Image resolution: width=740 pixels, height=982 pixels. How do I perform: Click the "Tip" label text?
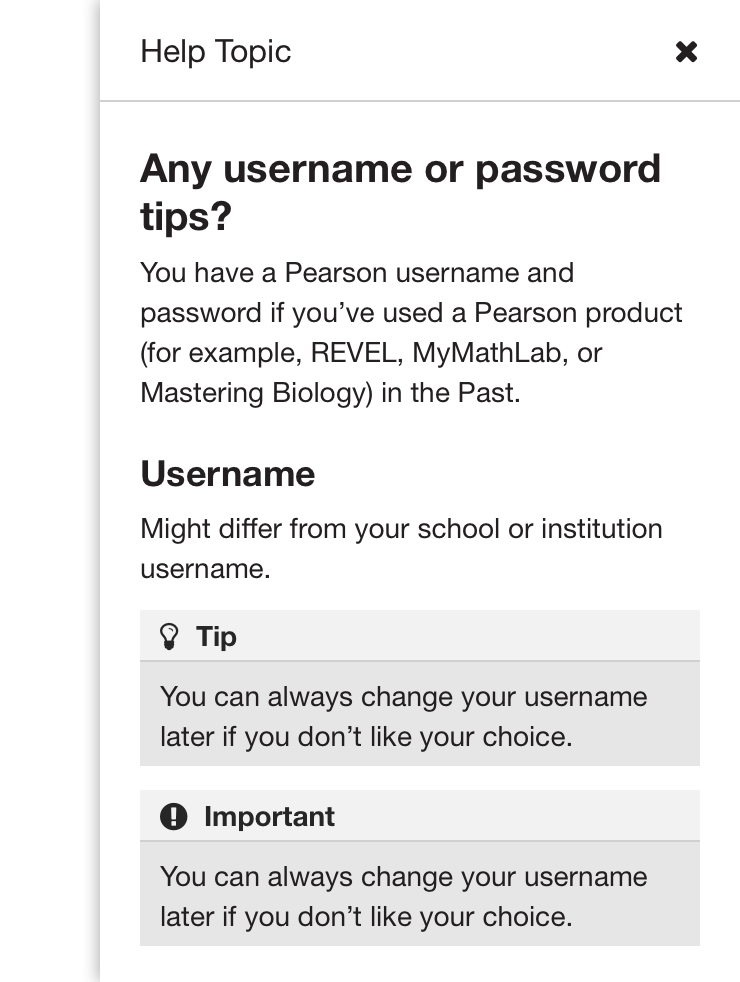[x=216, y=636]
